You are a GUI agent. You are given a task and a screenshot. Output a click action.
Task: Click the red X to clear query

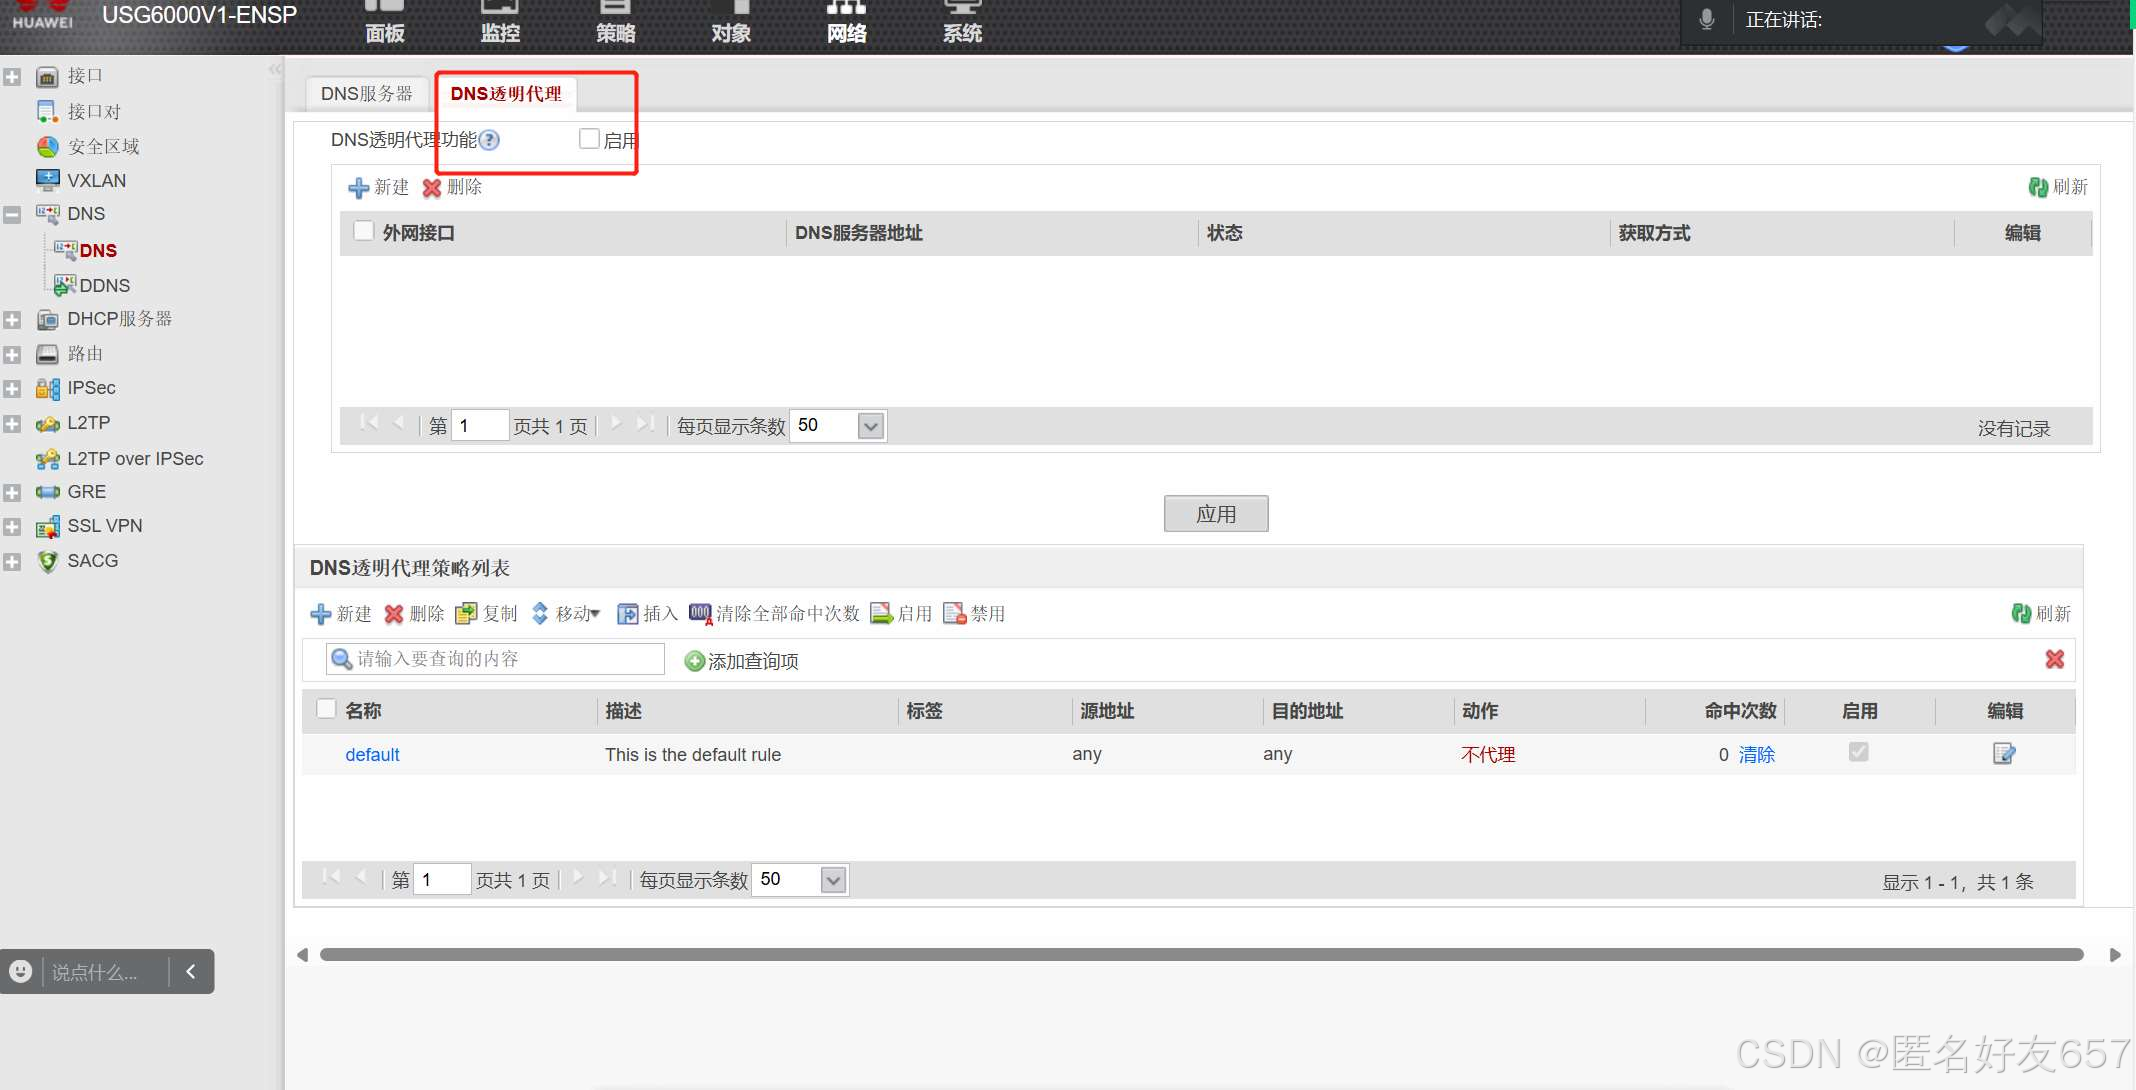[2054, 659]
